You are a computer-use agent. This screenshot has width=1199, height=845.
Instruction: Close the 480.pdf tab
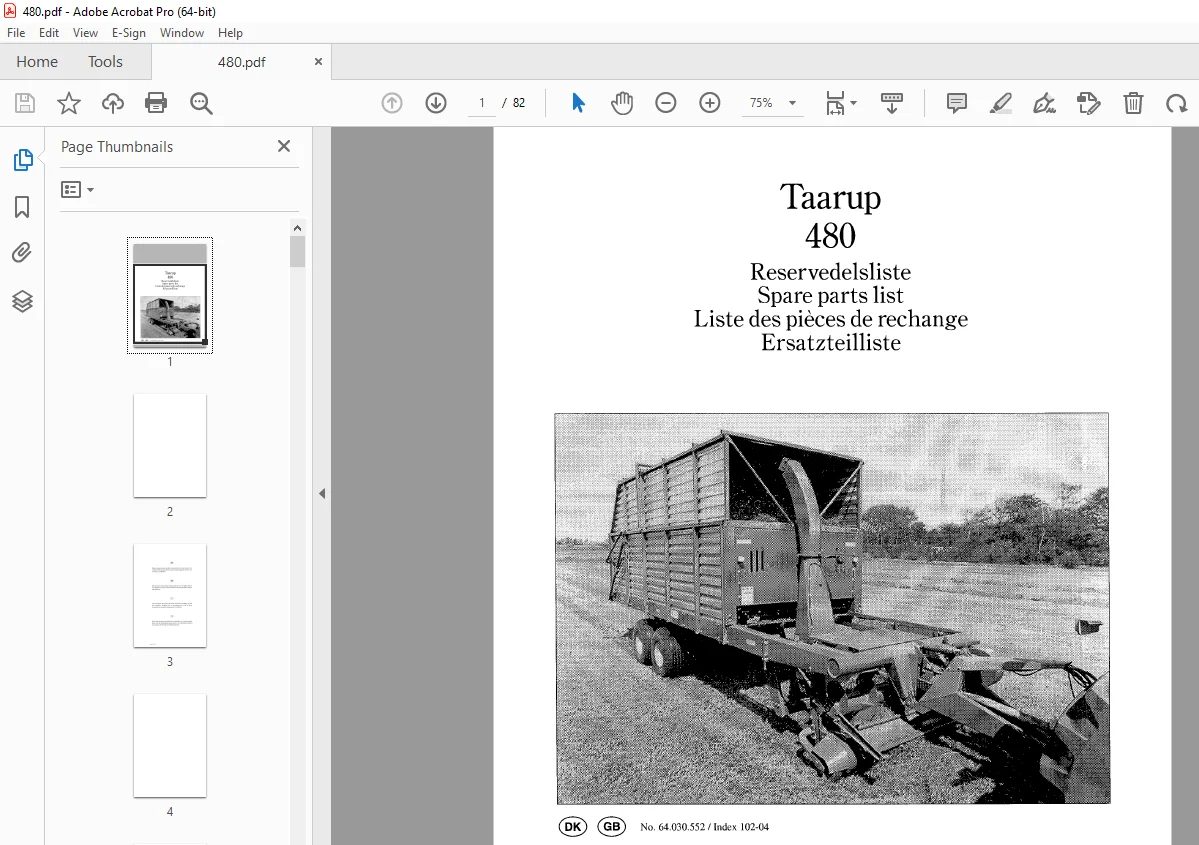(318, 62)
